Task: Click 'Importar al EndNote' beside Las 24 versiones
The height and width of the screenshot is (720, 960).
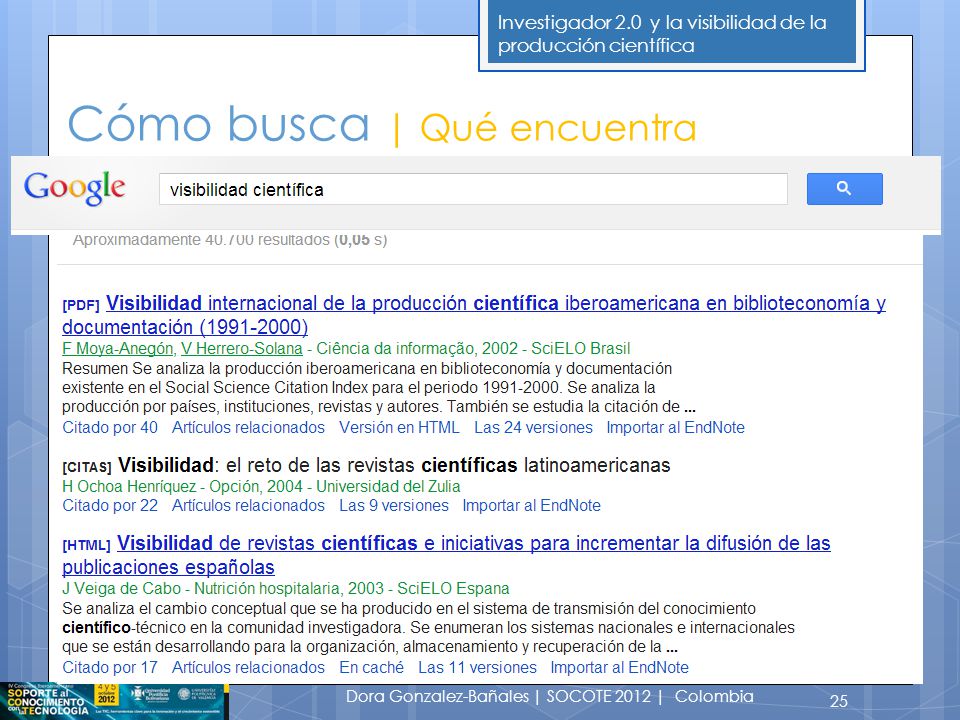Action: 675,427
